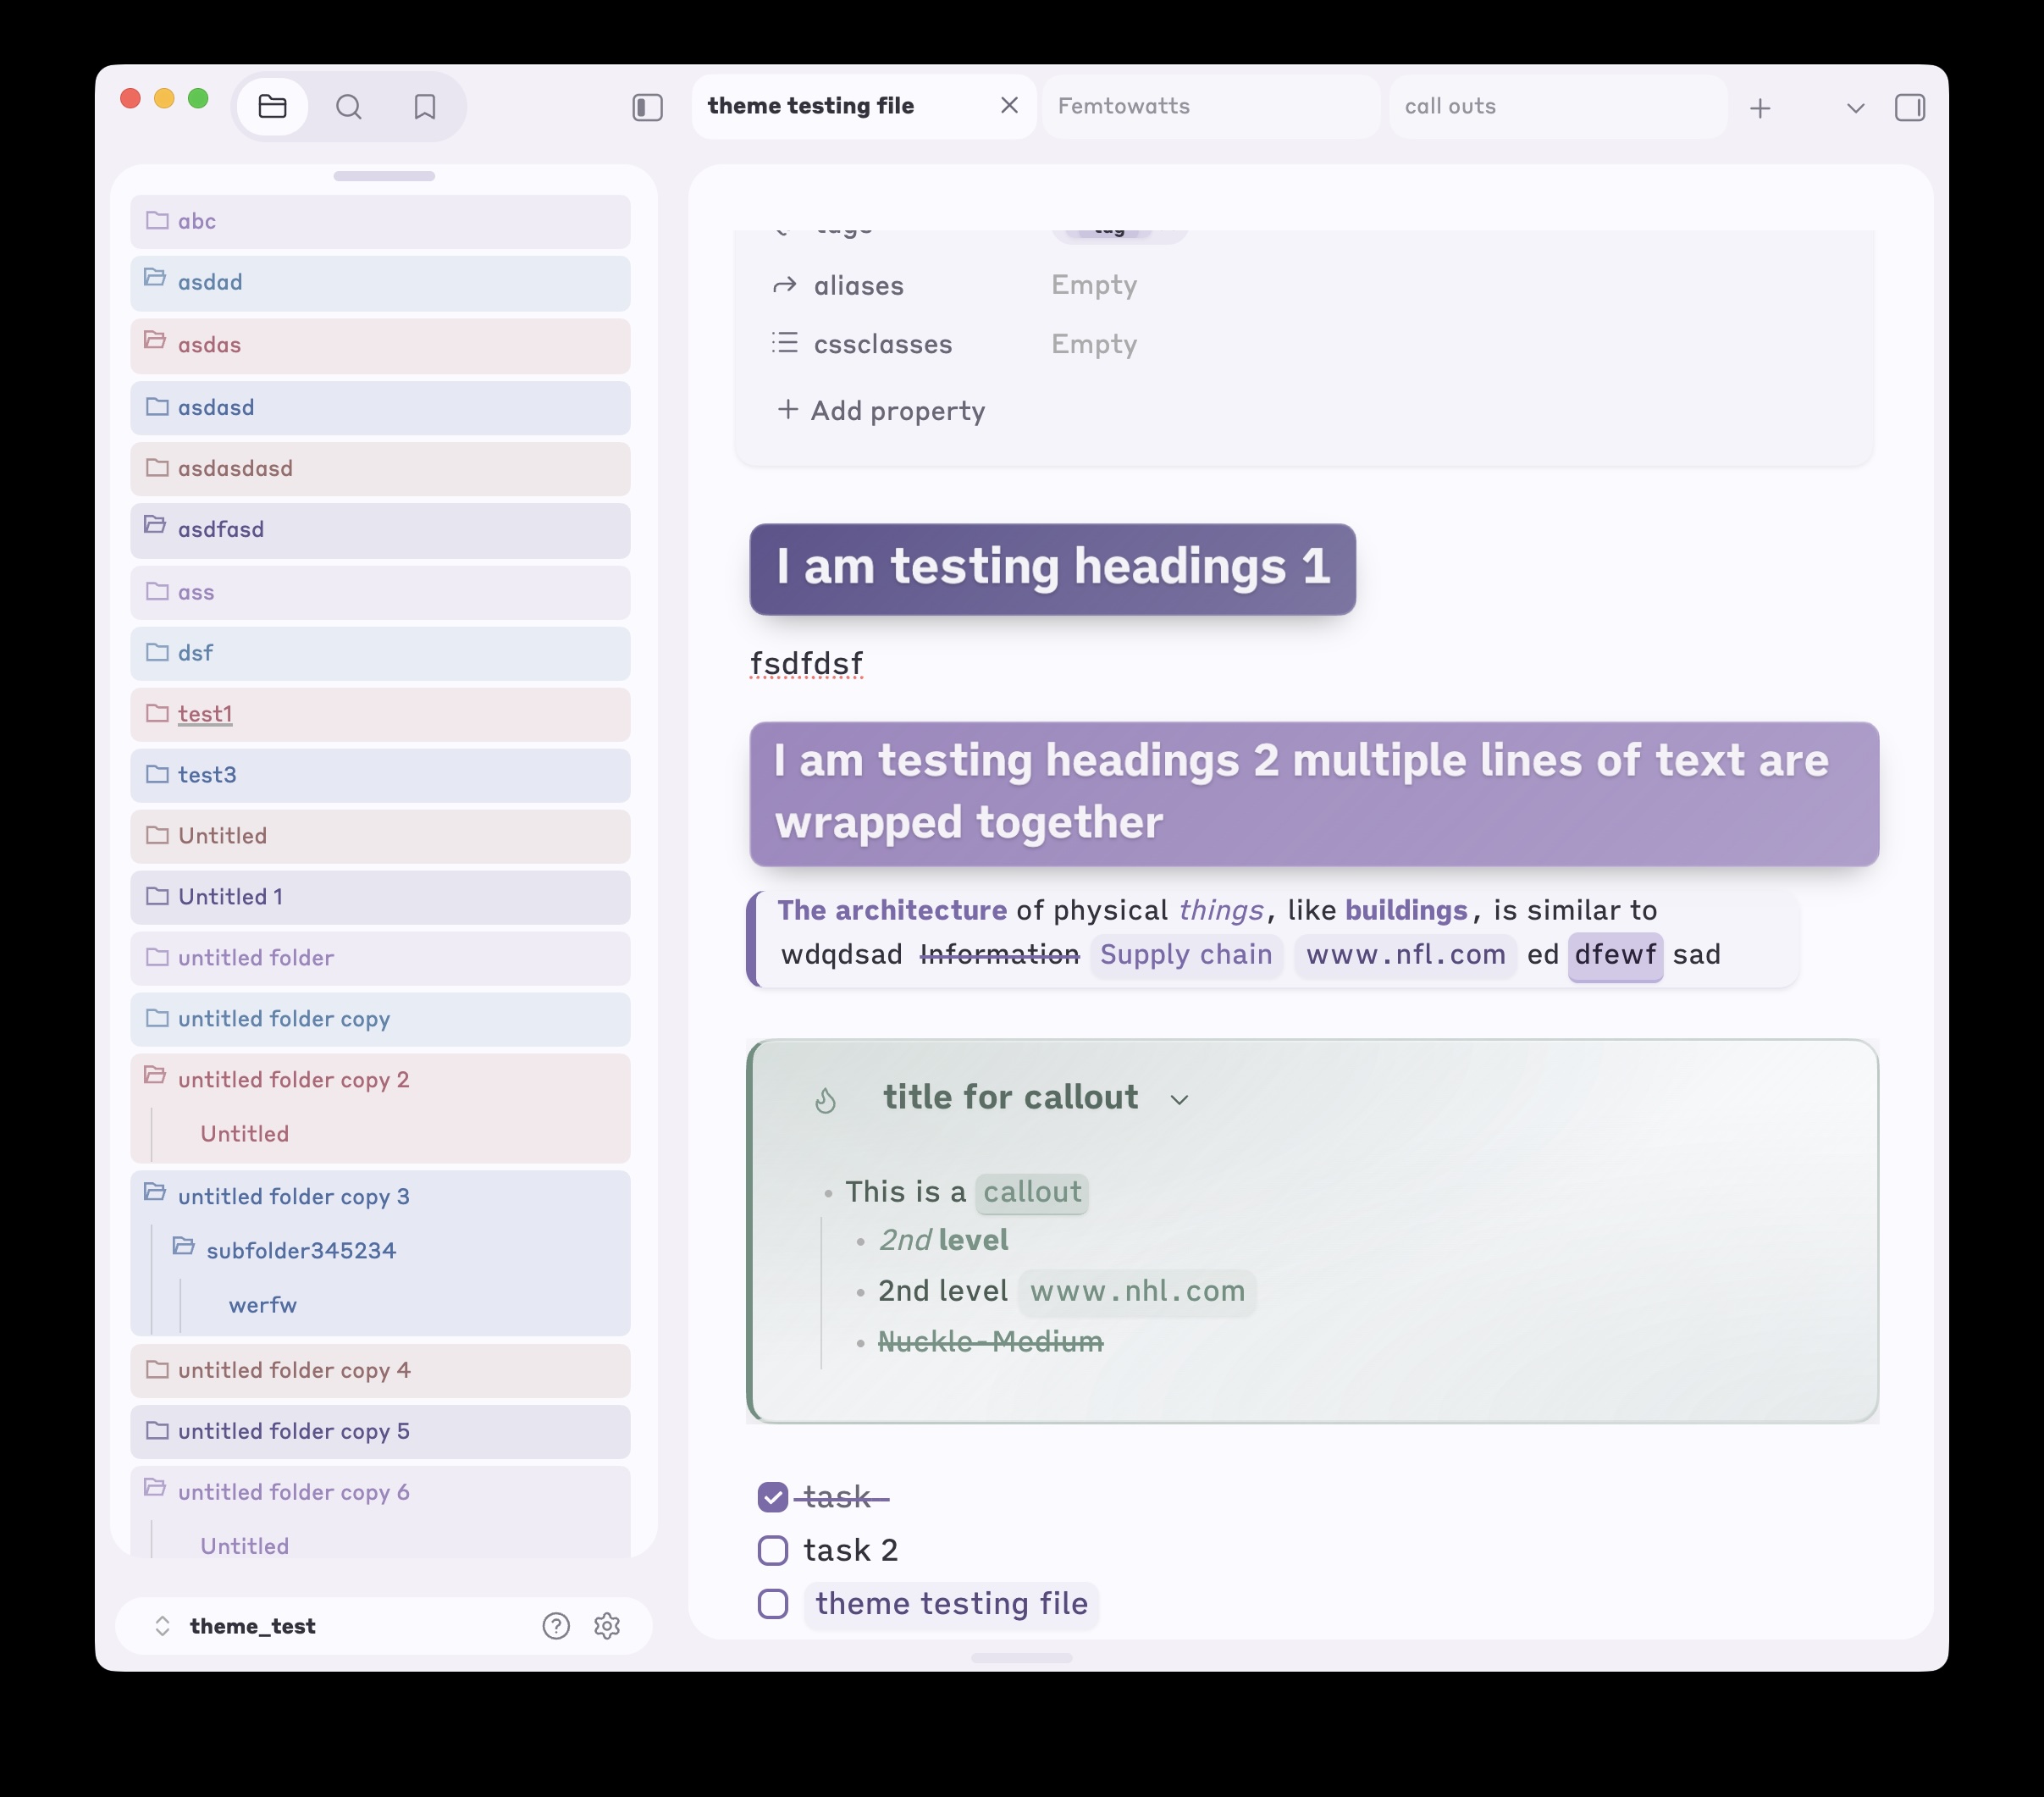Click the aliases property arrow icon

(784, 286)
